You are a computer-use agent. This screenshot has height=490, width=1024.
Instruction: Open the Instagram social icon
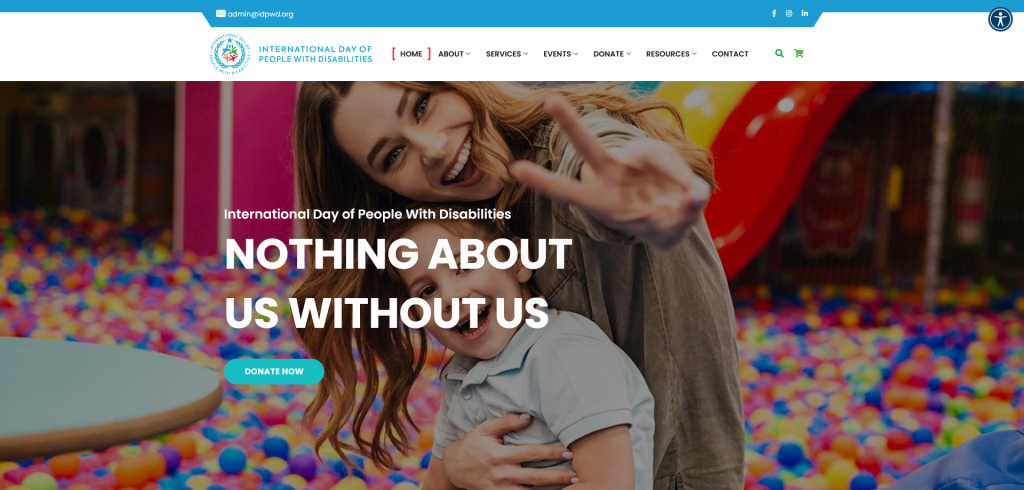click(x=789, y=14)
